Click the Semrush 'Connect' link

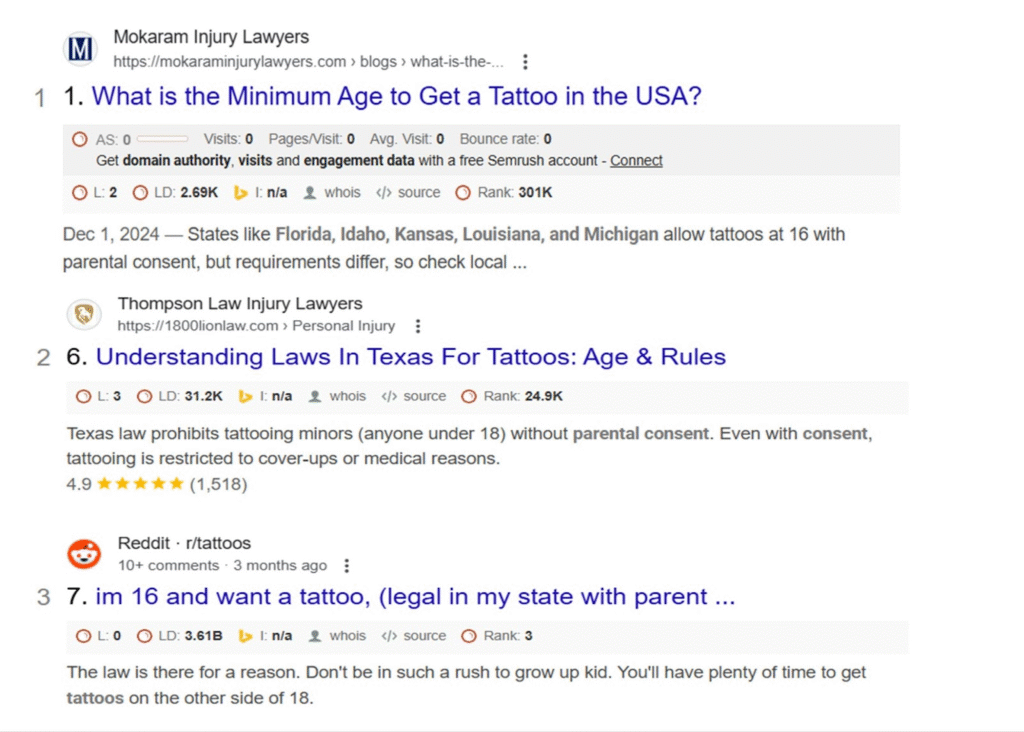[x=636, y=160]
